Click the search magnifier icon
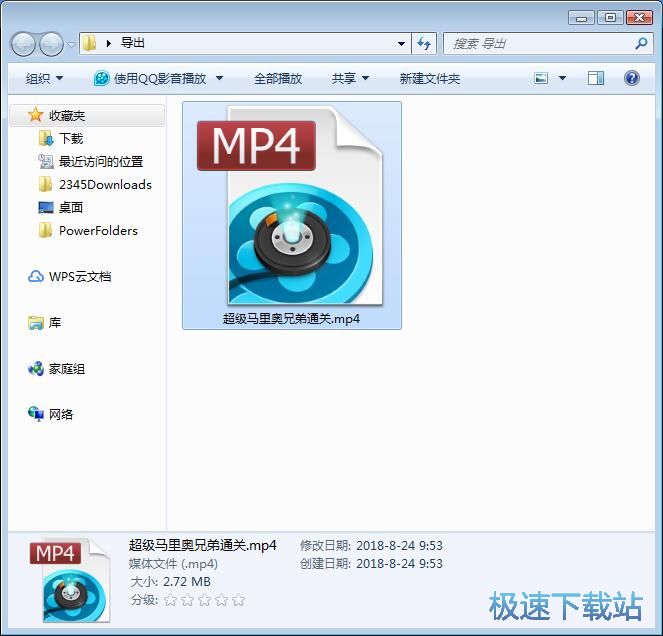This screenshot has height=636, width=663. point(641,43)
